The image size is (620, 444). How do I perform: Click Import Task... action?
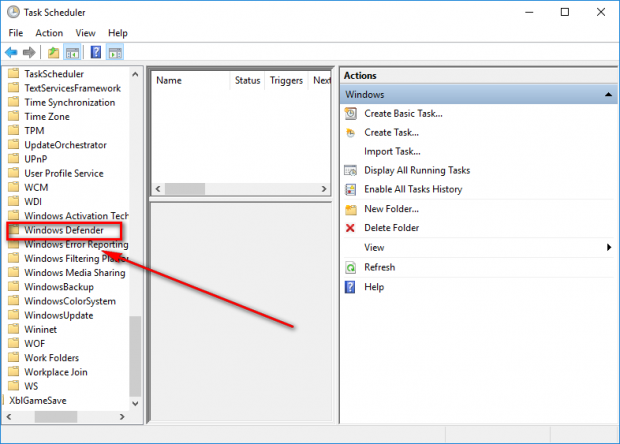point(392,151)
